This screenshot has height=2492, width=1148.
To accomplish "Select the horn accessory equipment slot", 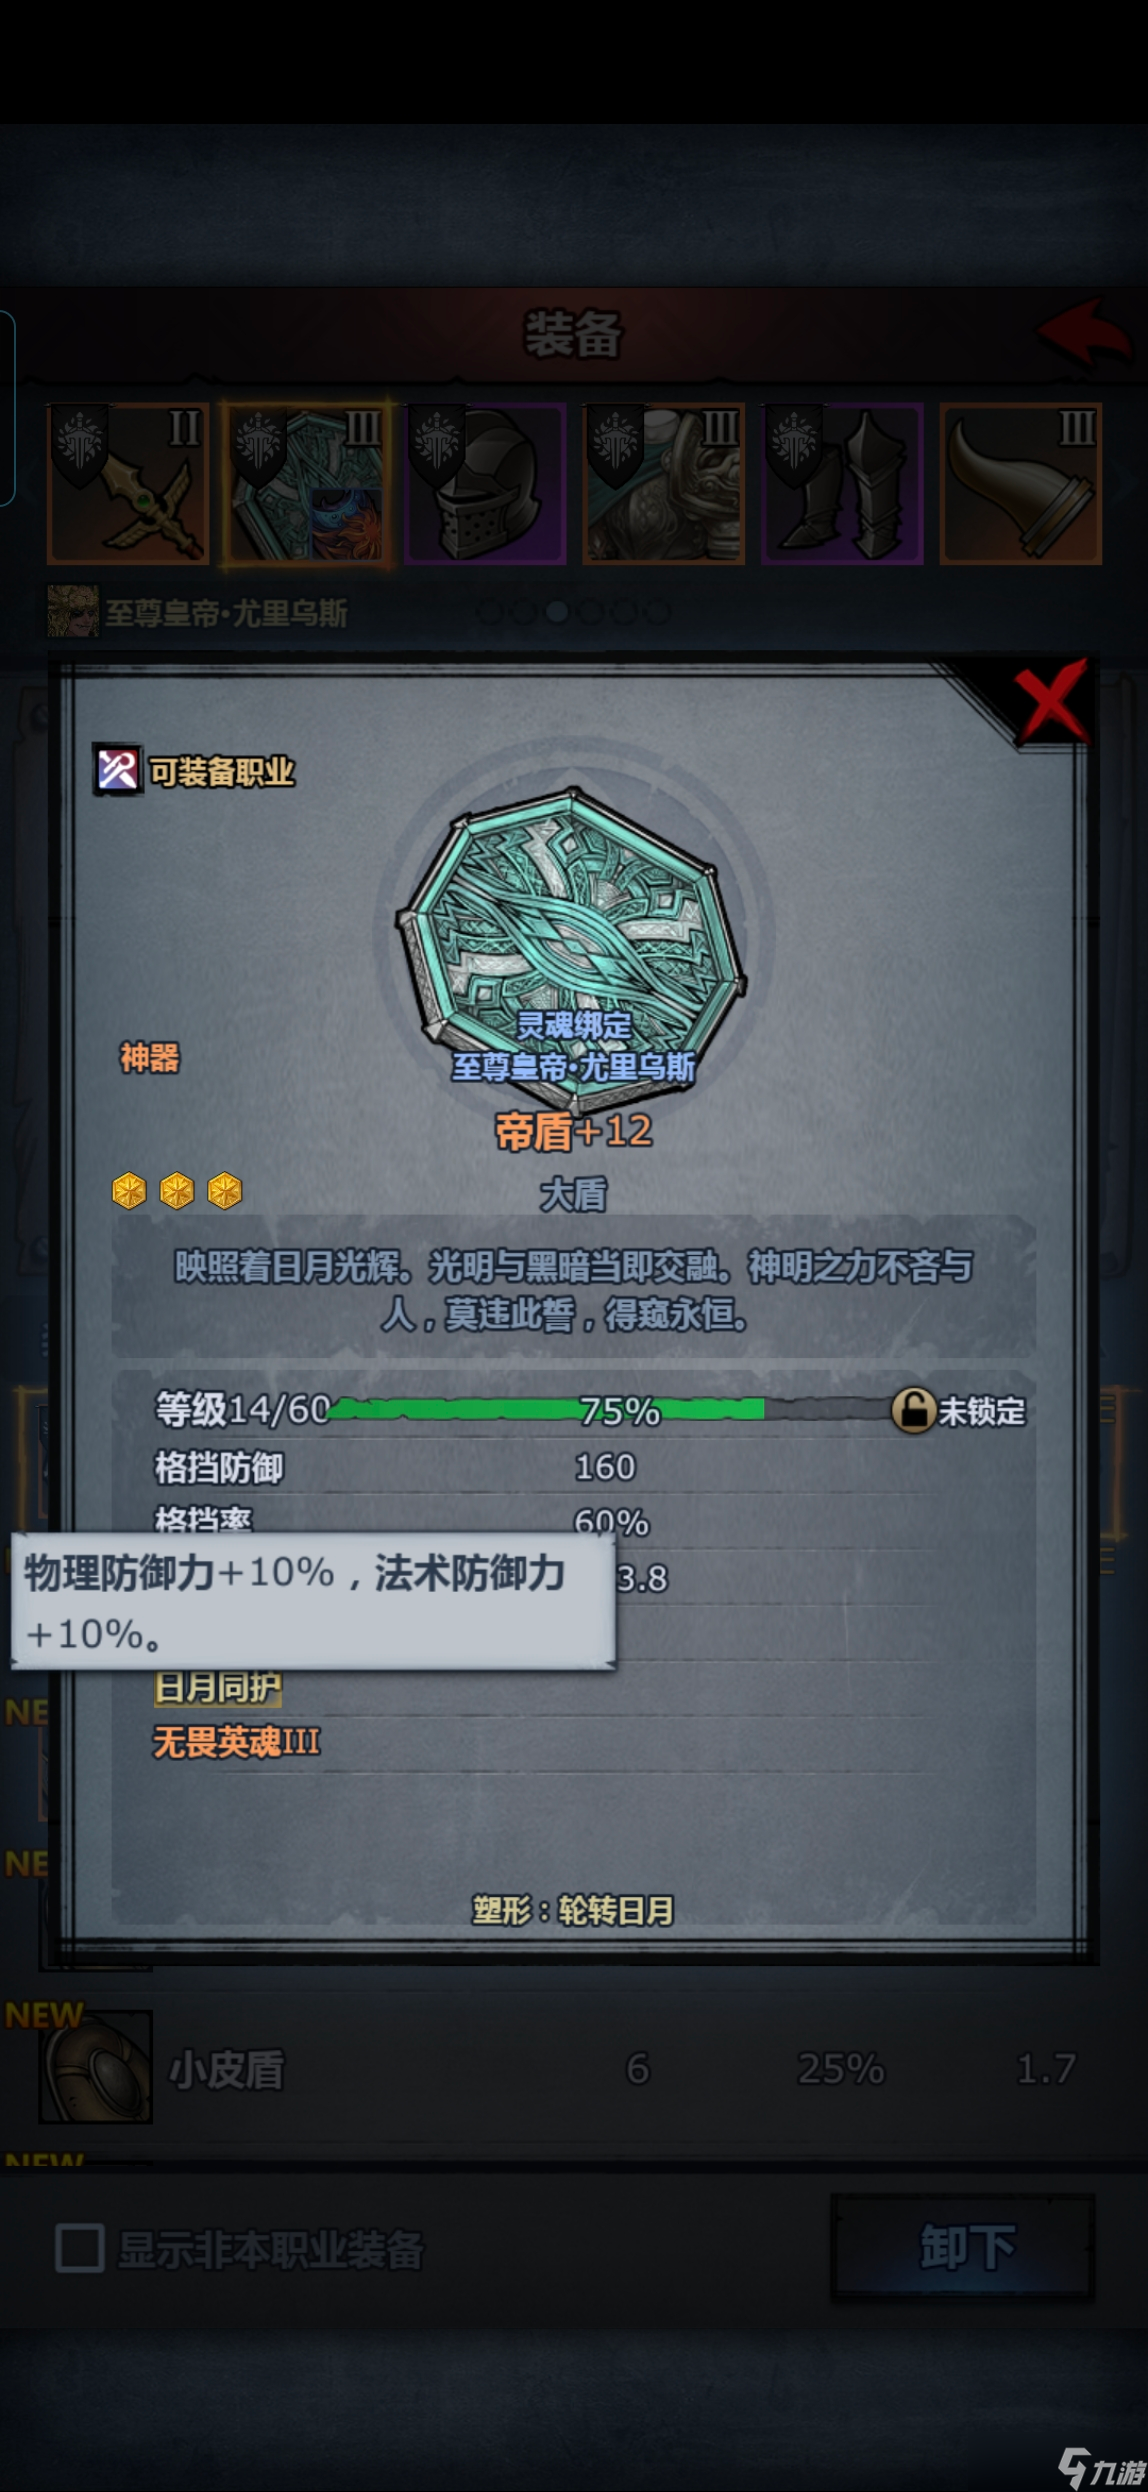I will coord(1021,484).
